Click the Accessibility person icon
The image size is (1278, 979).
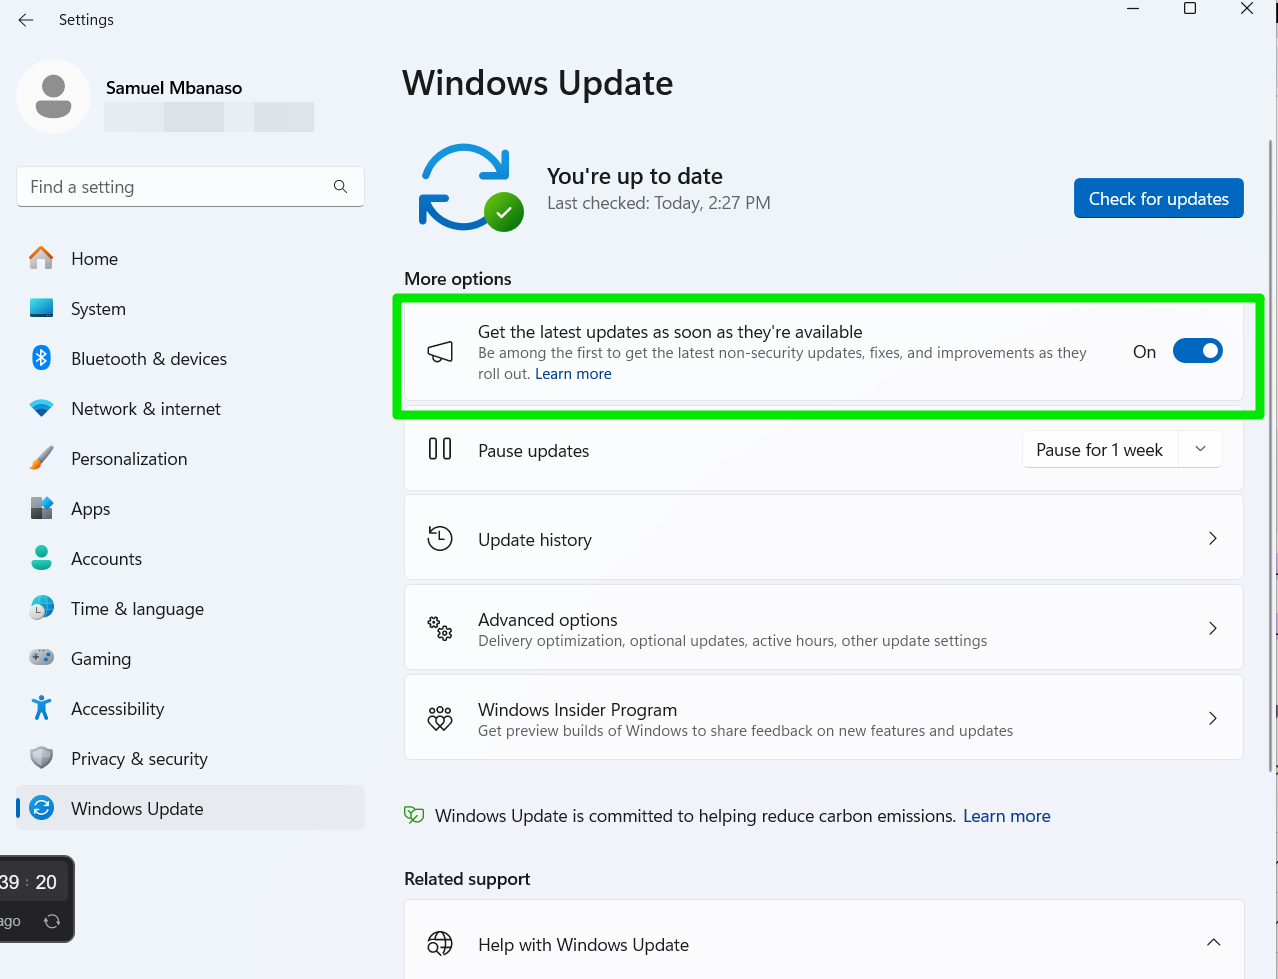40,708
